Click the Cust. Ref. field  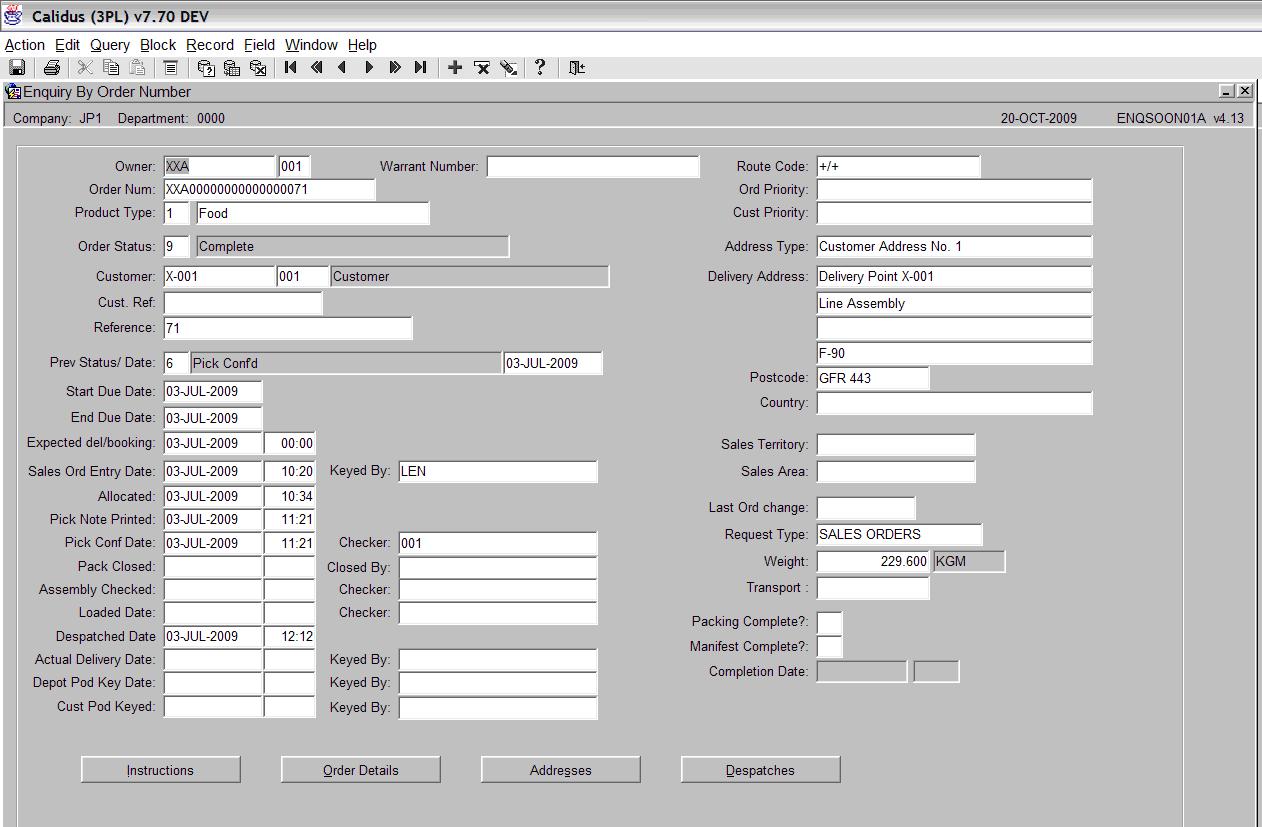coord(243,303)
